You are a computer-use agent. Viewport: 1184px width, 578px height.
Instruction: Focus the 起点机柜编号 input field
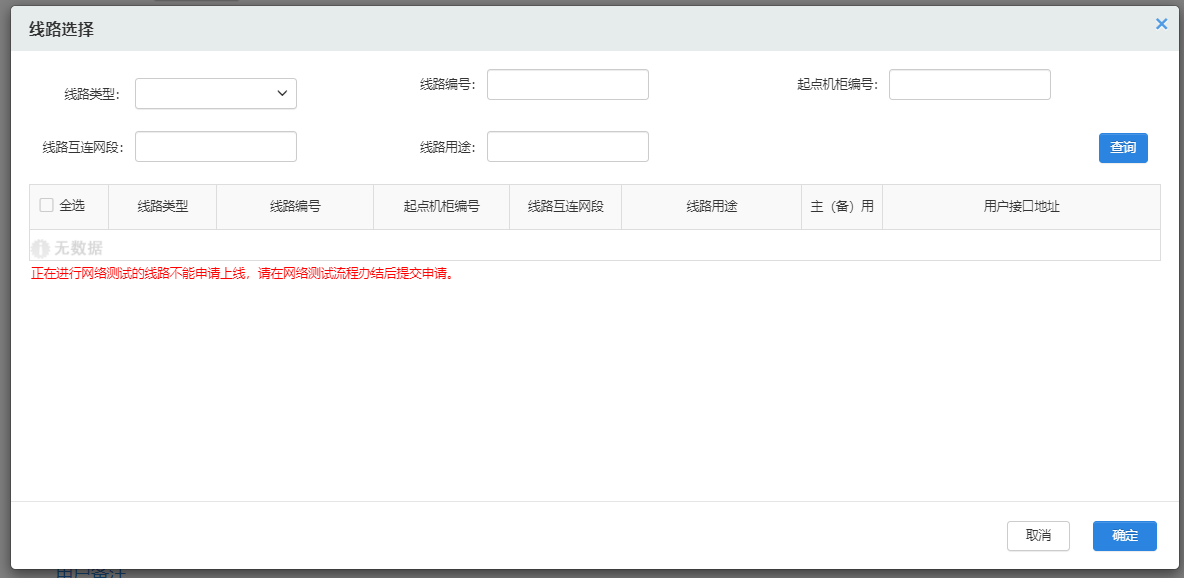click(x=970, y=85)
